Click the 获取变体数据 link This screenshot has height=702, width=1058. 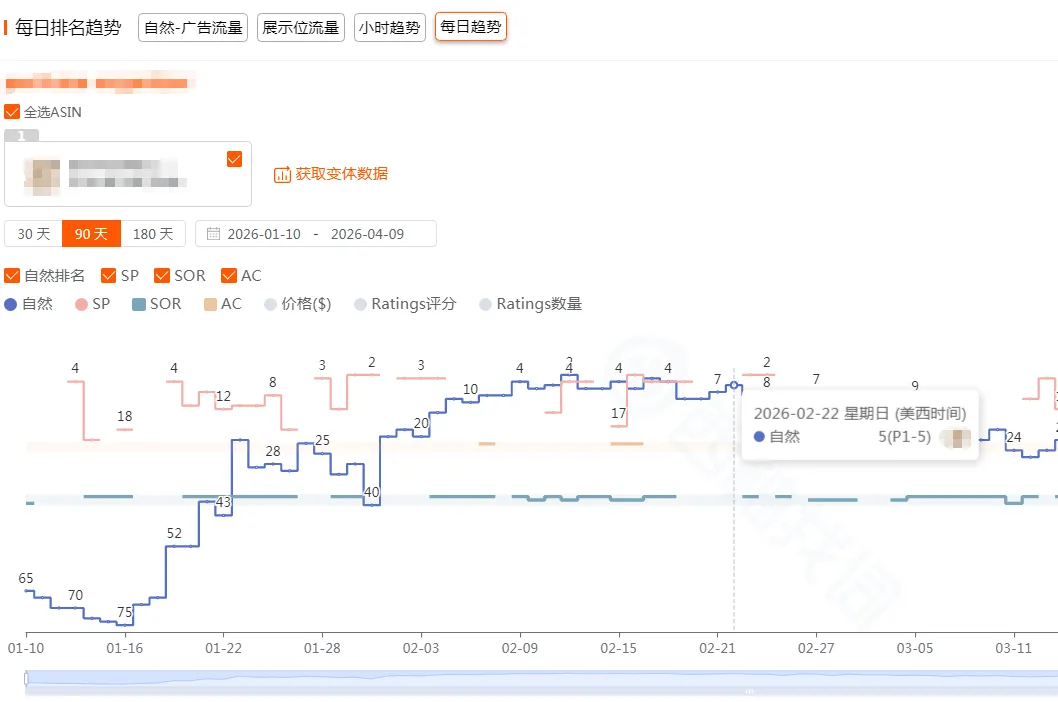coord(341,174)
